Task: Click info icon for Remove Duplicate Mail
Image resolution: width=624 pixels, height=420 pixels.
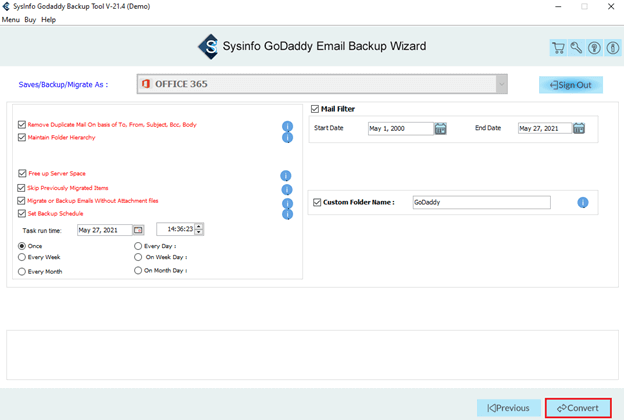Action: click(287, 126)
